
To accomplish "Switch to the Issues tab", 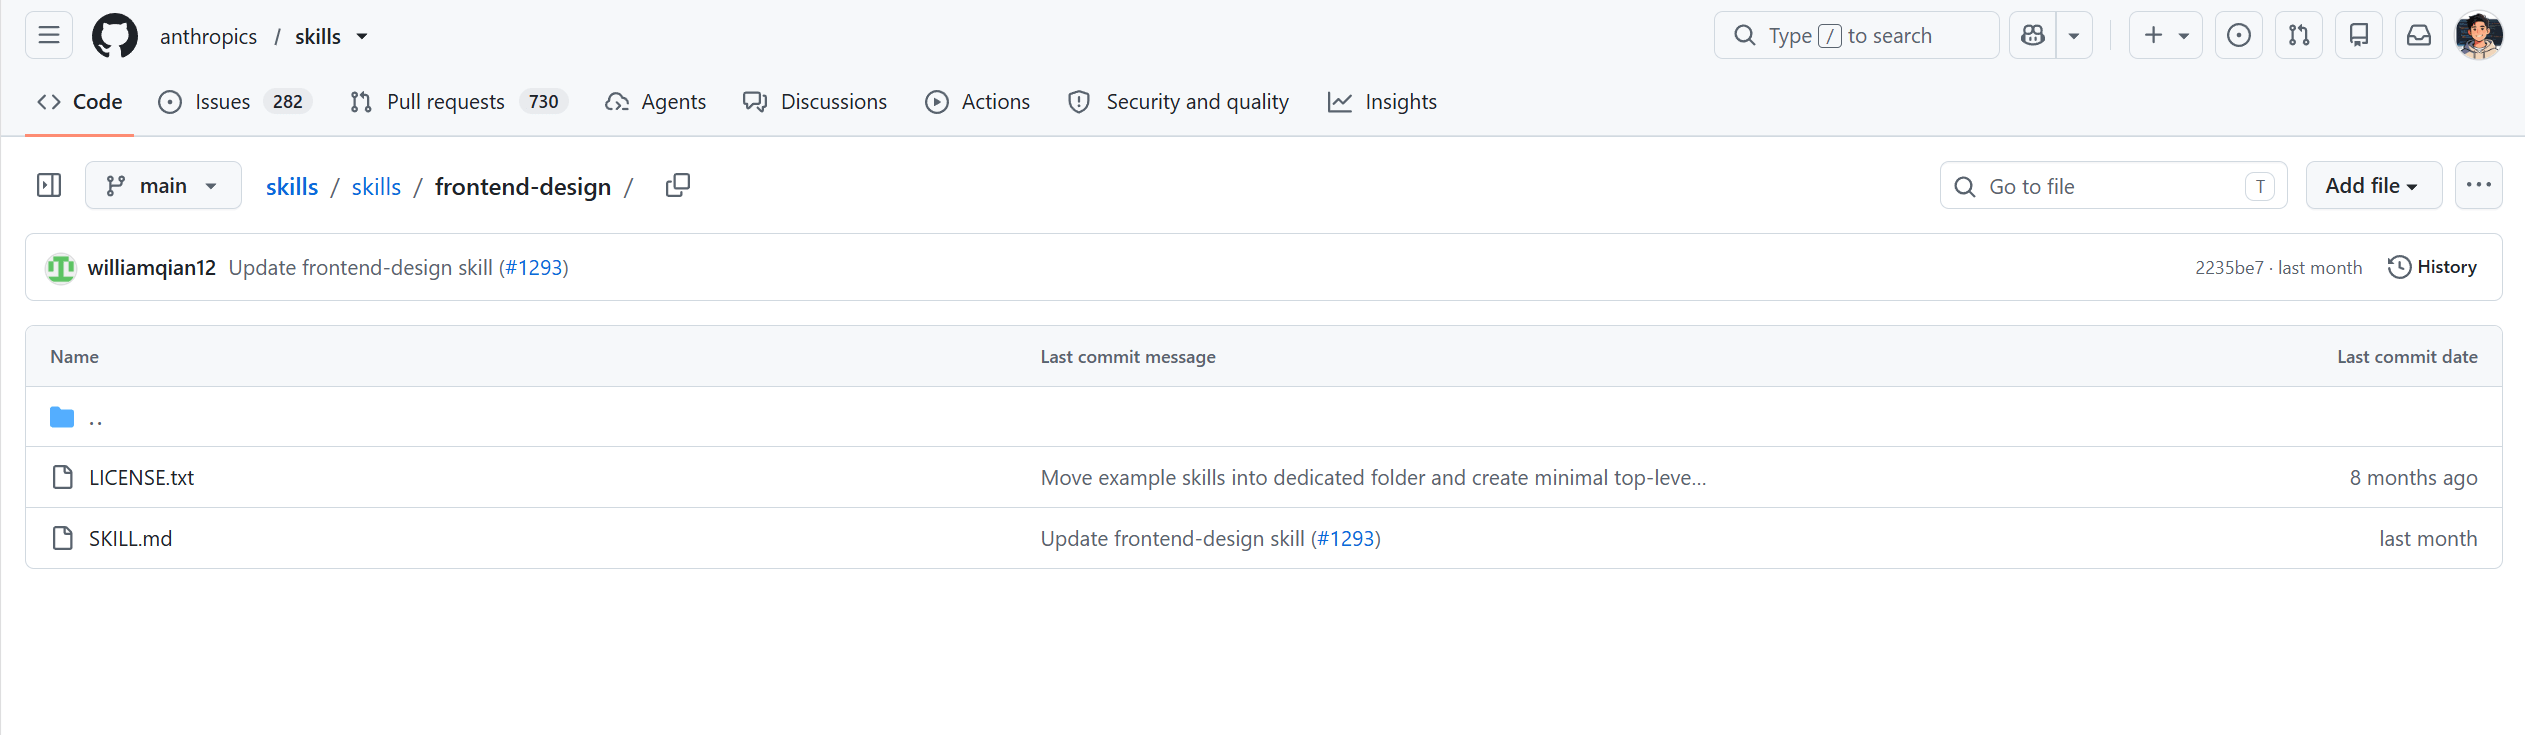I will tap(235, 102).
